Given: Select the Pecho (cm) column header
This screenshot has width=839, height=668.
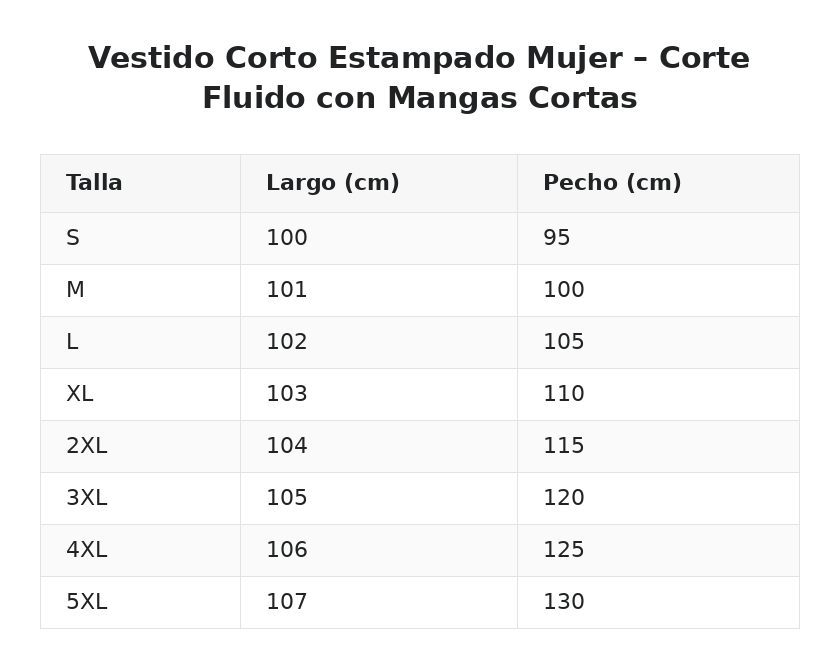Looking at the screenshot, I should [658, 184].
